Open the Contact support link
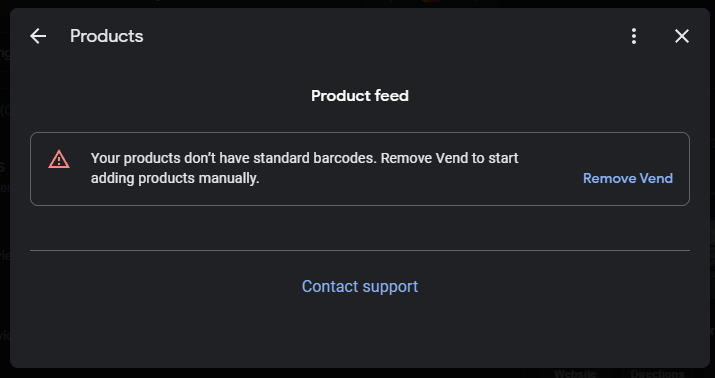This screenshot has width=715, height=378. 360,286
